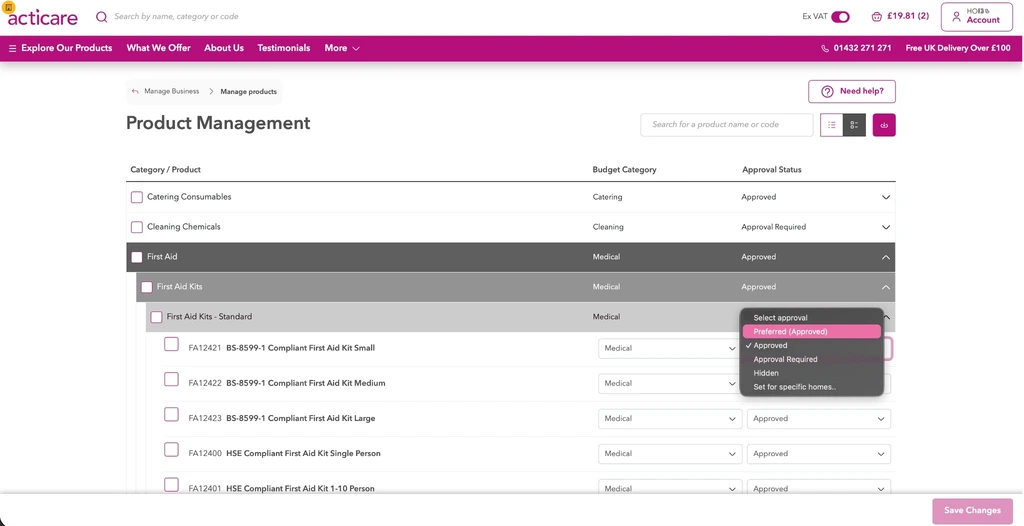Click the magenta download icon button
This screenshot has width=1024, height=526.
pos(884,125)
